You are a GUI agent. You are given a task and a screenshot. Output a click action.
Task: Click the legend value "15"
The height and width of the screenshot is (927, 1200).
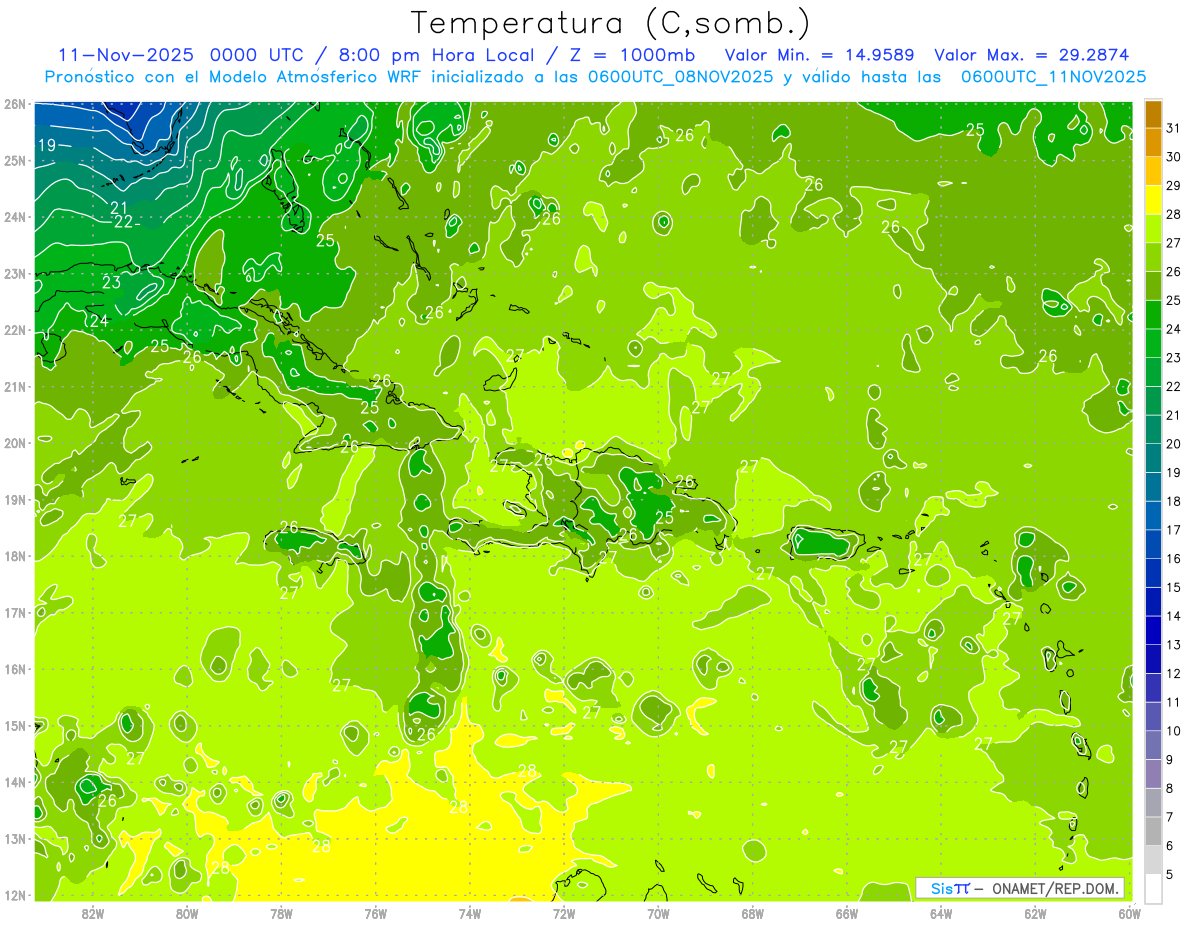tap(1174, 587)
